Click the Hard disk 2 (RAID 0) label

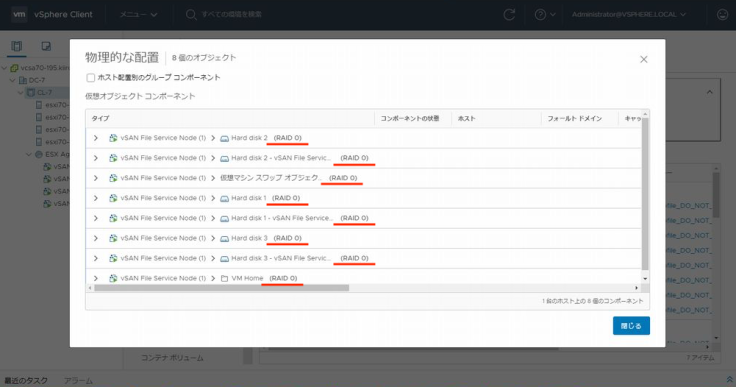click(266, 138)
